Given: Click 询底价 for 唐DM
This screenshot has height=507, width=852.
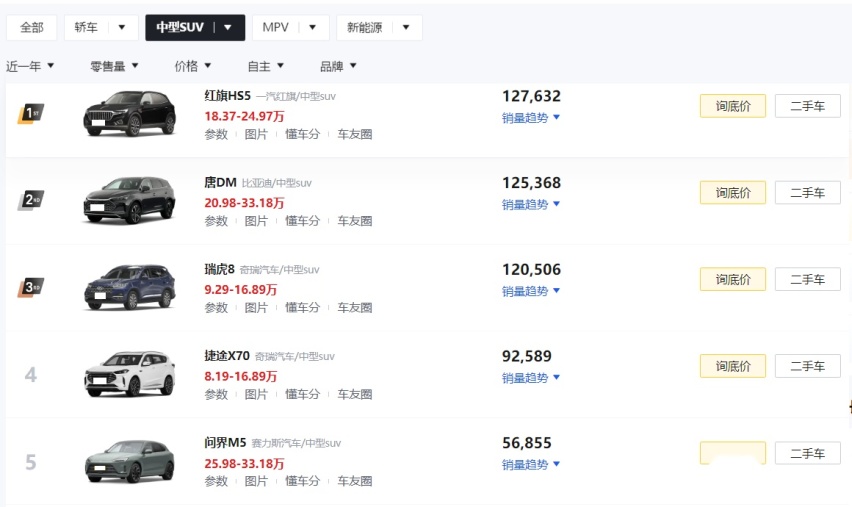Looking at the screenshot, I should point(732,193).
